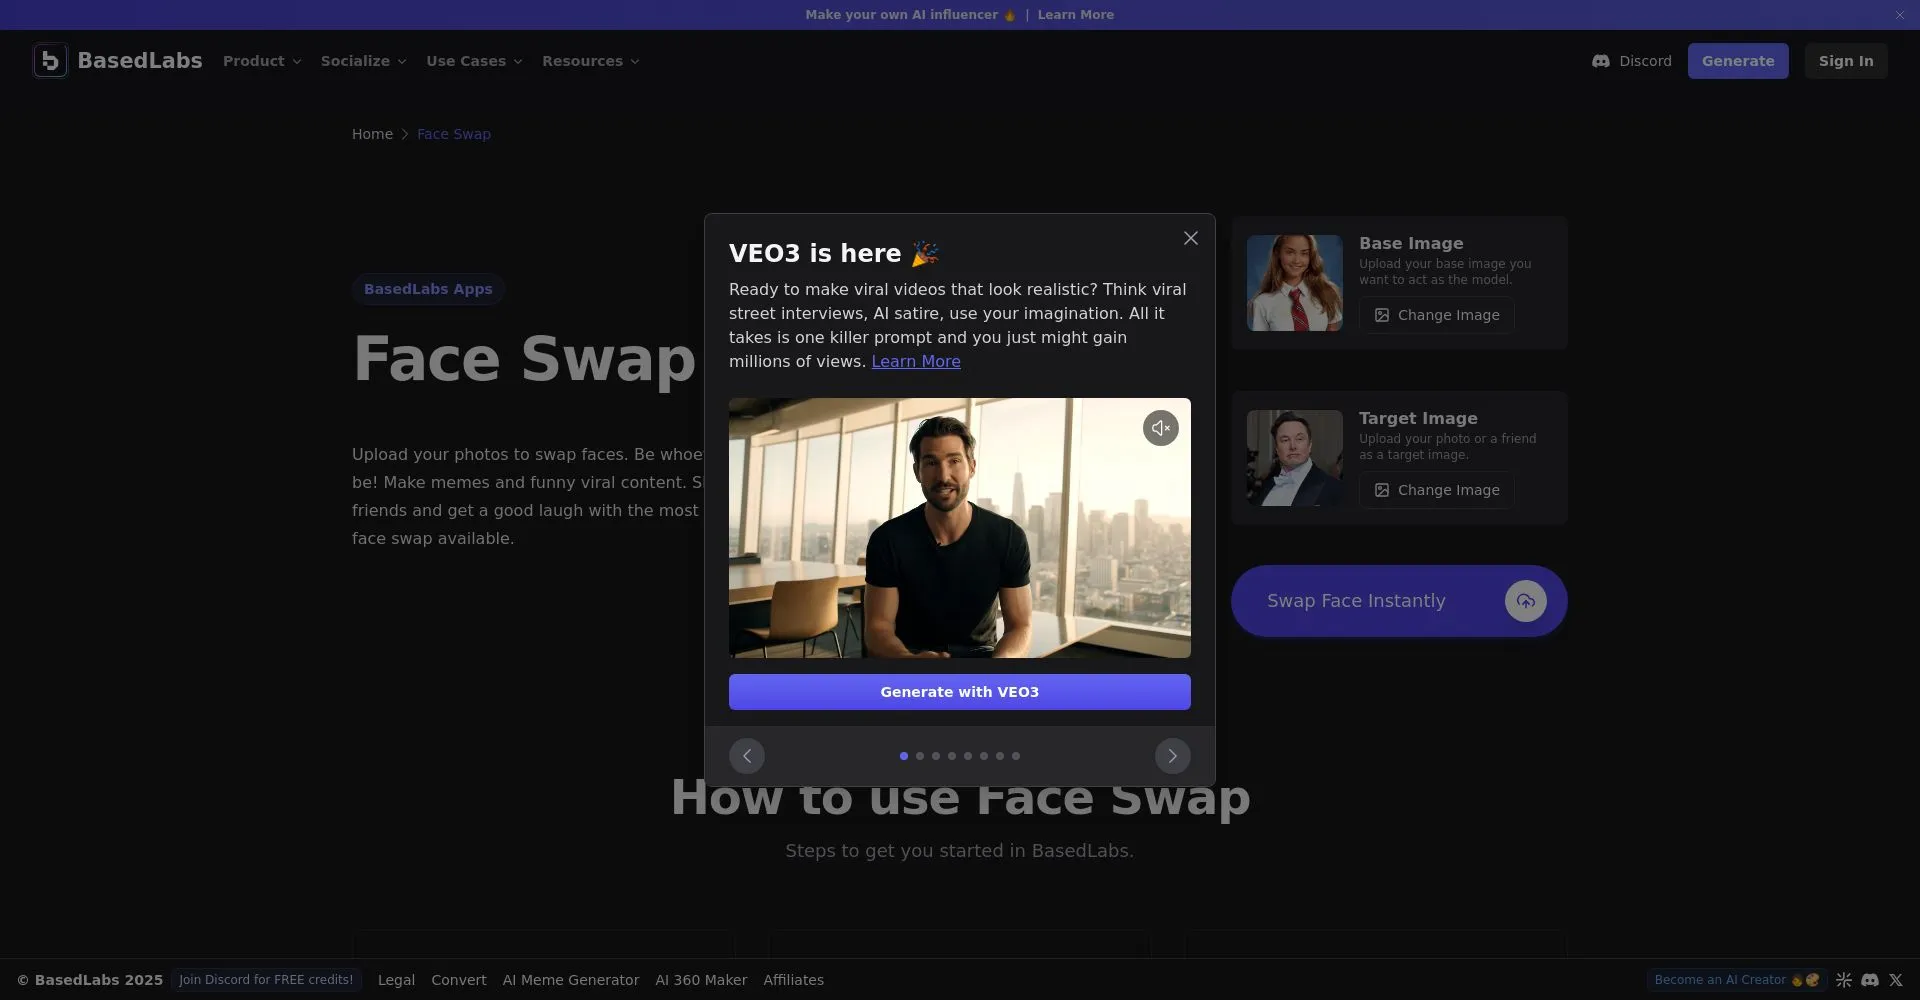Click the Sign In button
This screenshot has width=1920, height=1000.
(x=1846, y=61)
